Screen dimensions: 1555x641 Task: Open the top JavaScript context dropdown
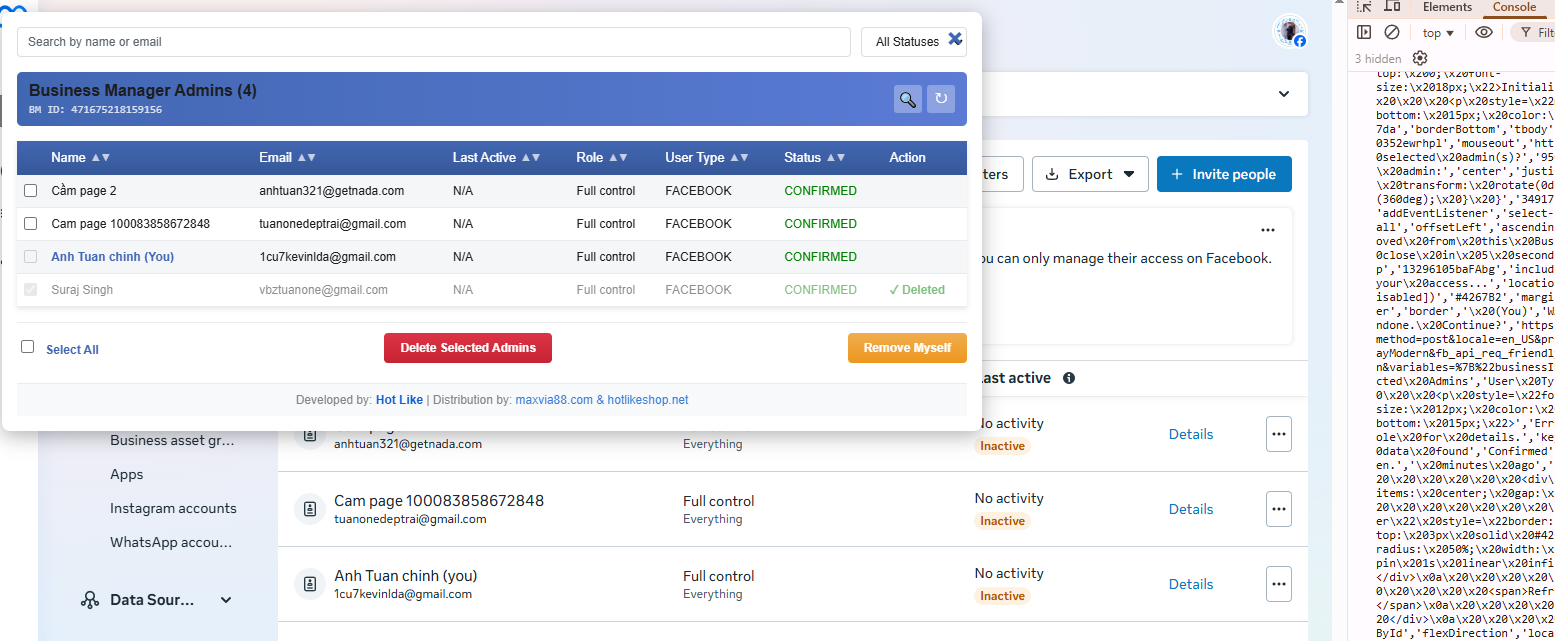pos(1439,33)
